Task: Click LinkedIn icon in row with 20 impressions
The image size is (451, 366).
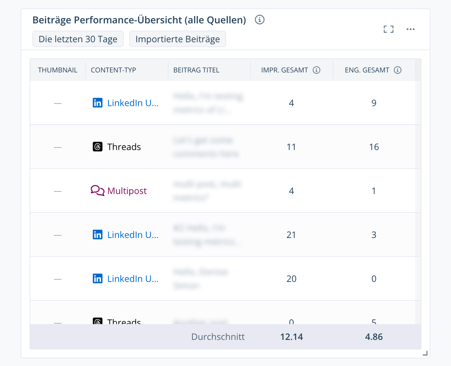Action: (x=97, y=279)
